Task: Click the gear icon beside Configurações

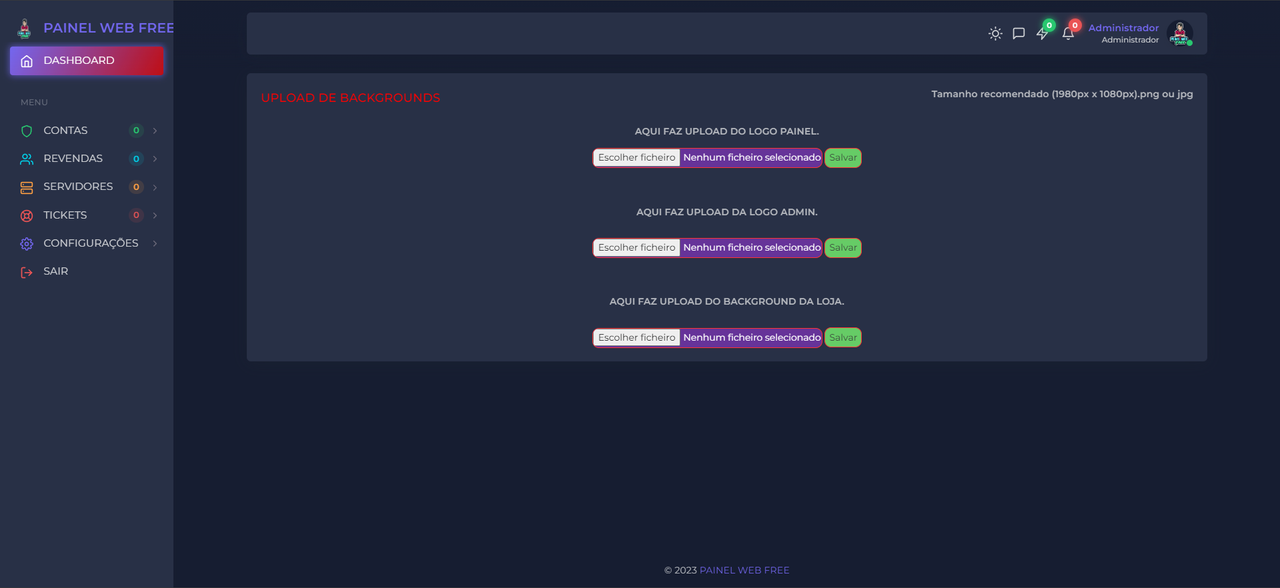Action: 27,244
